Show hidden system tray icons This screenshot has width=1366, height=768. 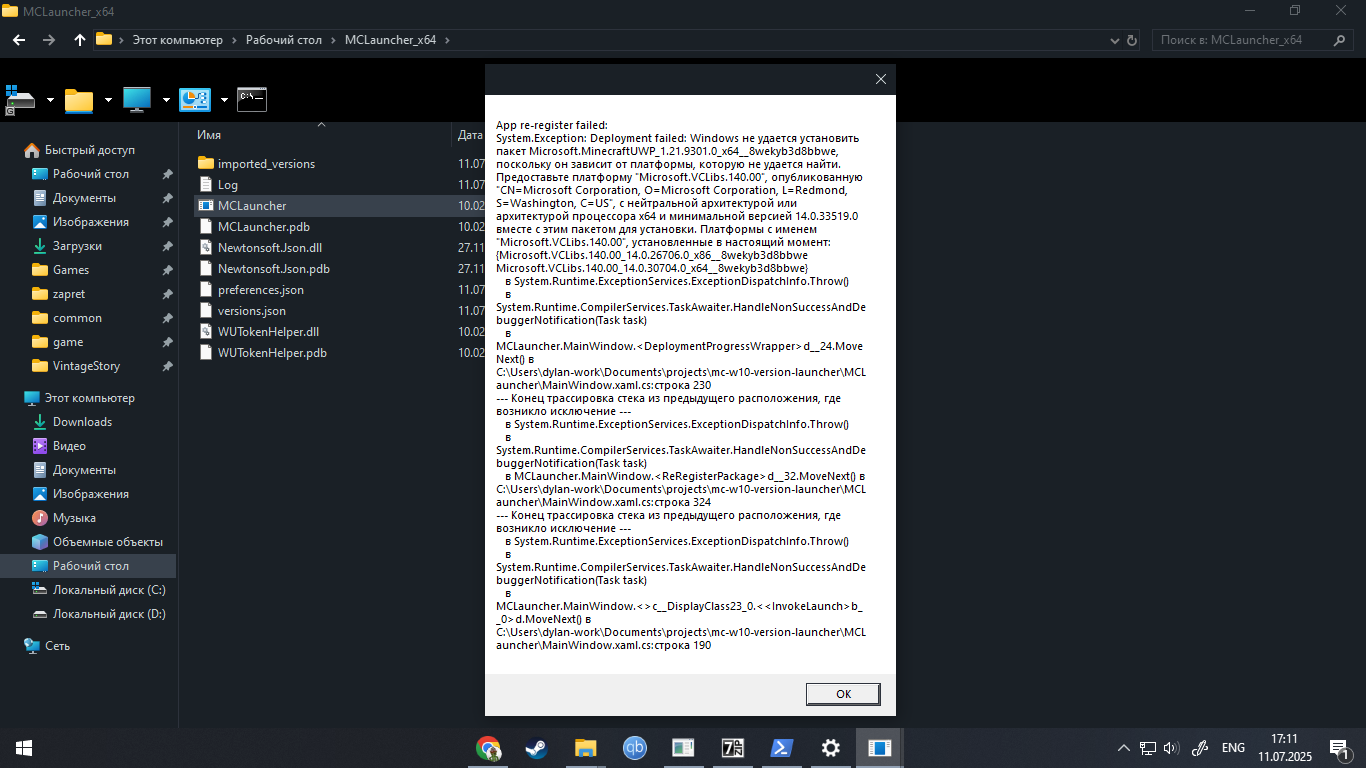[x=1124, y=748]
